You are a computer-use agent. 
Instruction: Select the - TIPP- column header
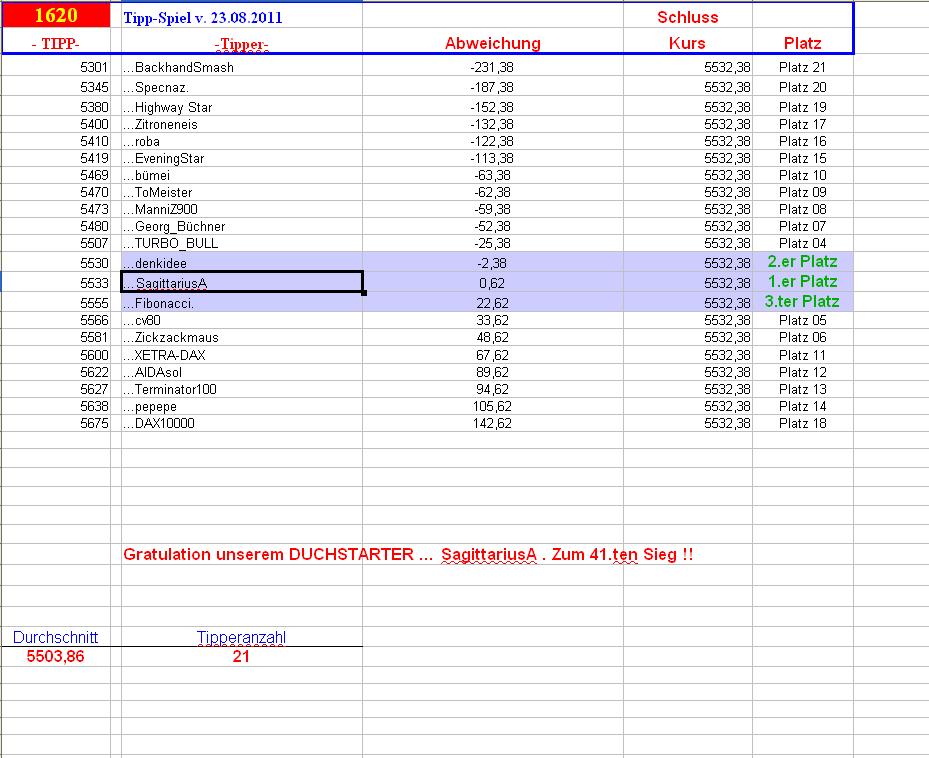pos(56,43)
